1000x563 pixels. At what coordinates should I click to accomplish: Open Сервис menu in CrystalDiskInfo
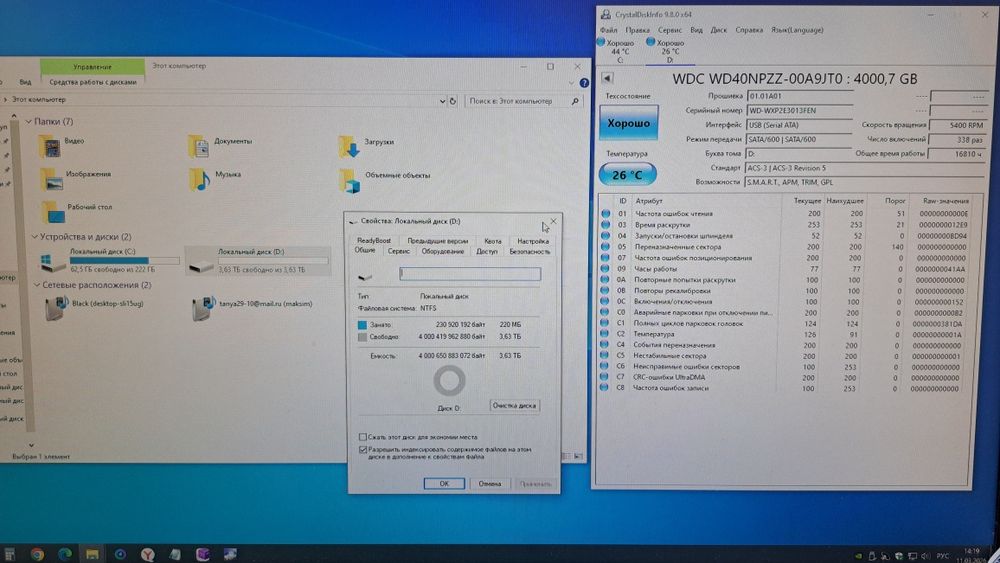pyautogui.click(x=670, y=30)
